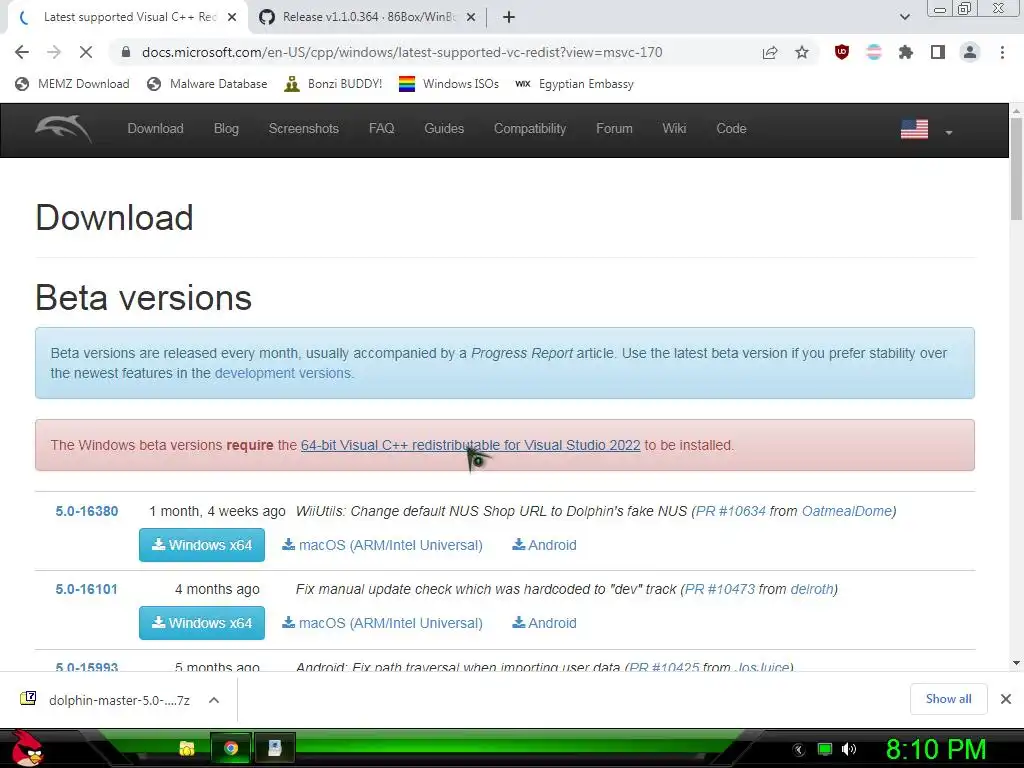This screenshot has height=768, width=1024.
Task: Open the red bird Start button
Action: [26, 748]
